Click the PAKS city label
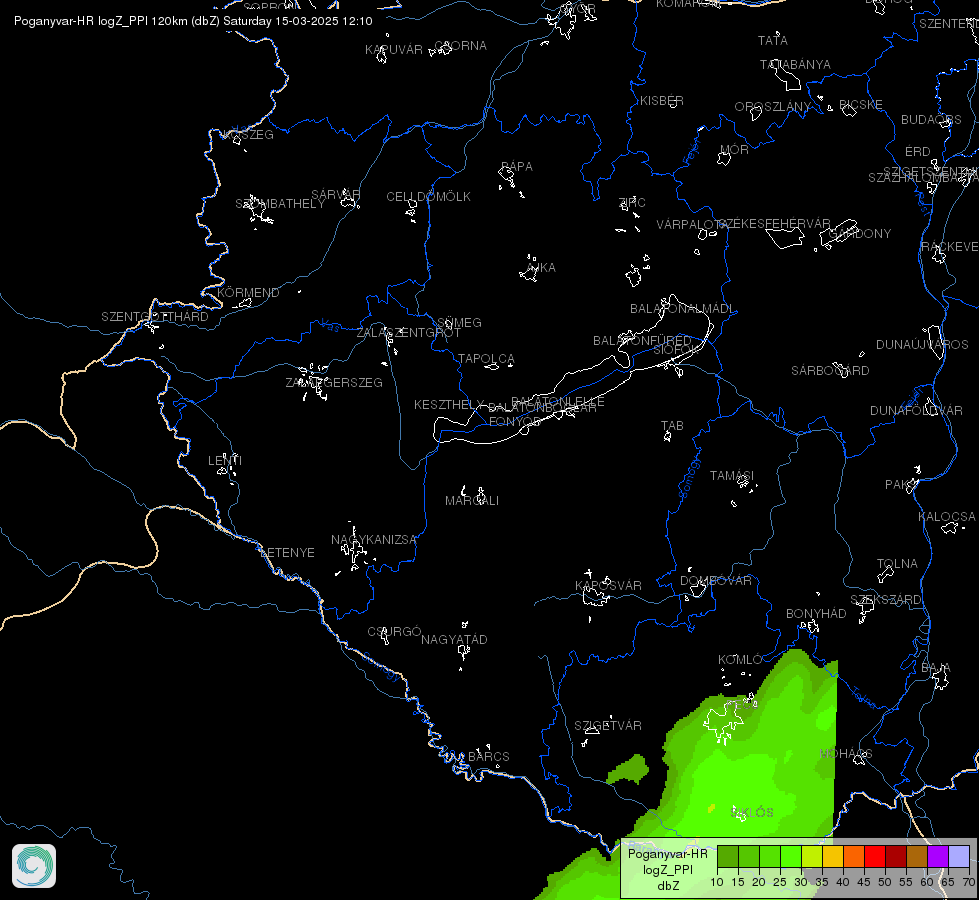The height and width of the screenshot is (900, 979). [902, 485]
